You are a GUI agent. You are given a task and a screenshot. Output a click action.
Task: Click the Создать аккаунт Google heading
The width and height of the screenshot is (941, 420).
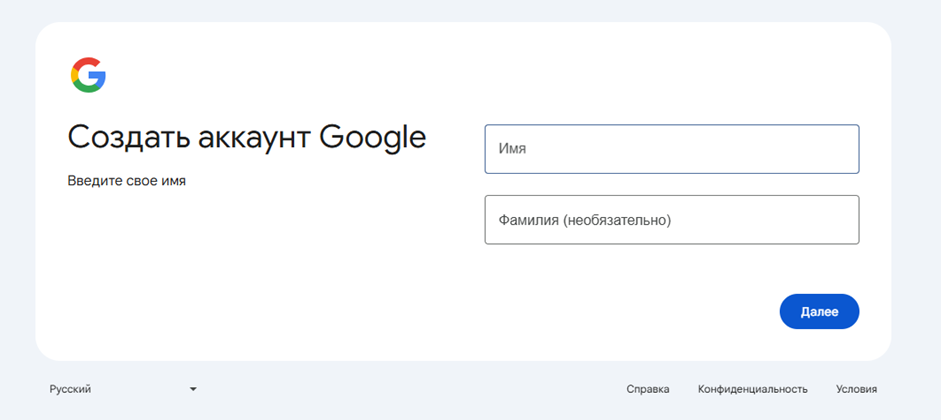point(247,137)
